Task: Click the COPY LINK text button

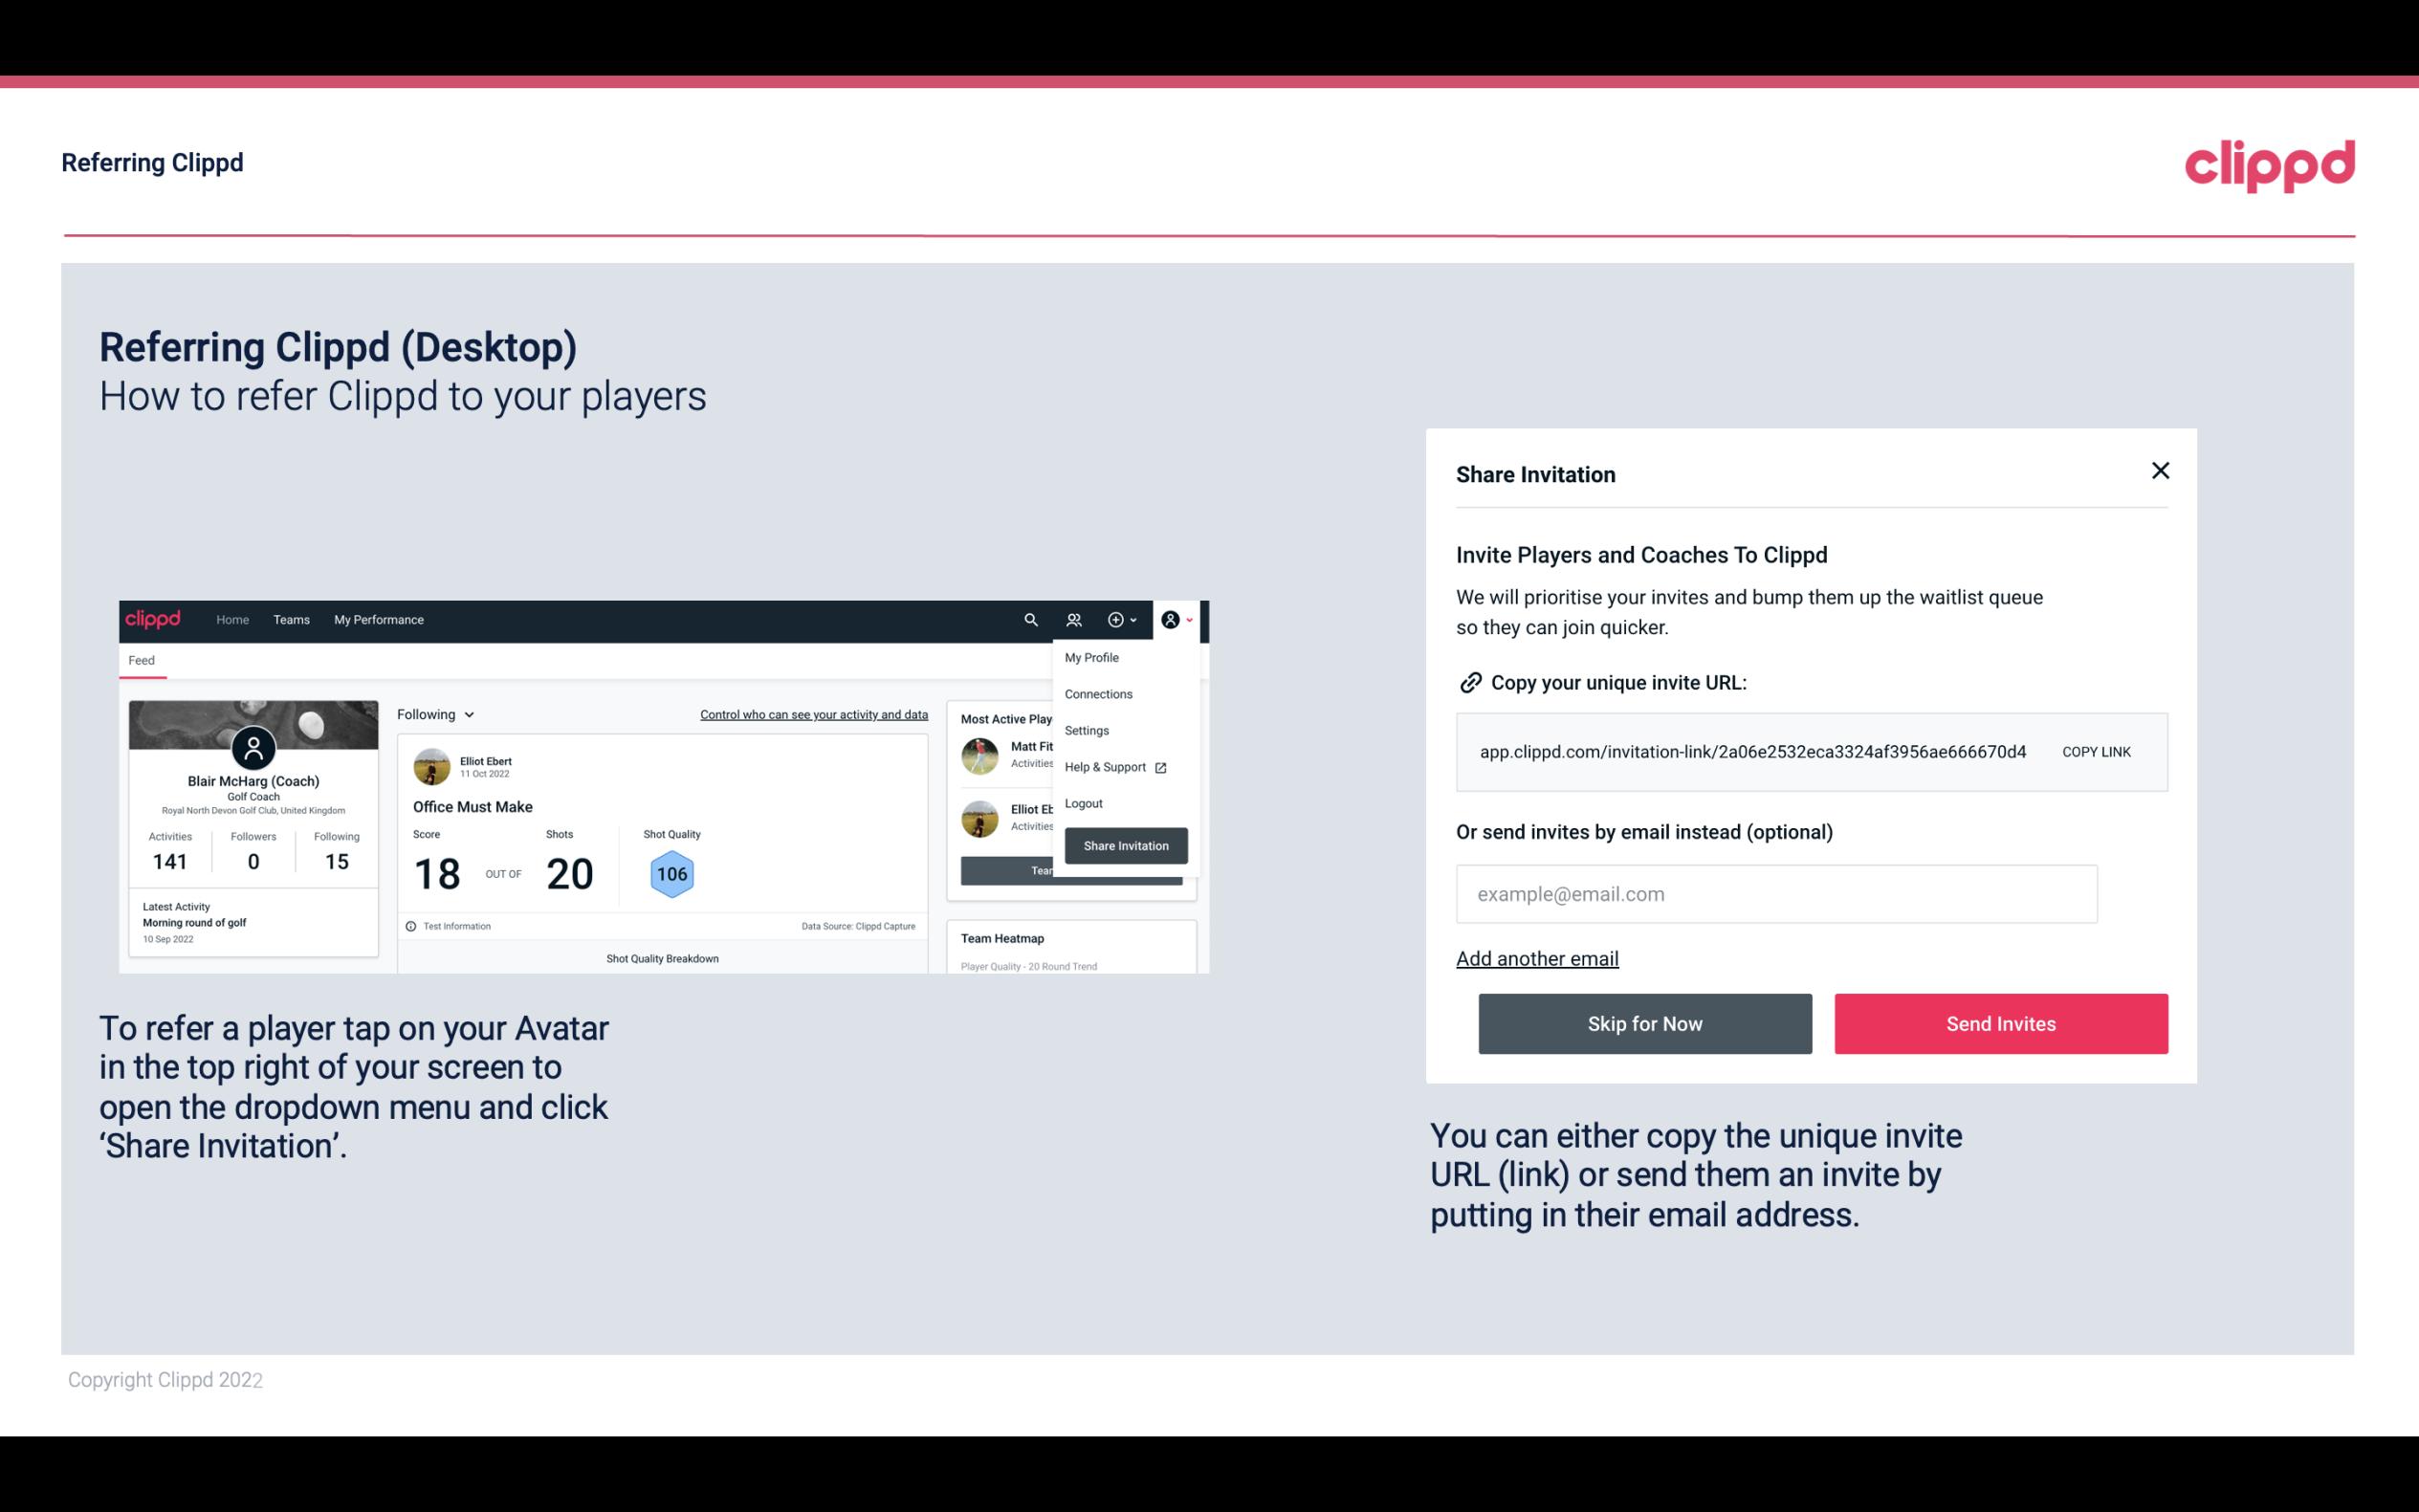Action: (2095, 751)
